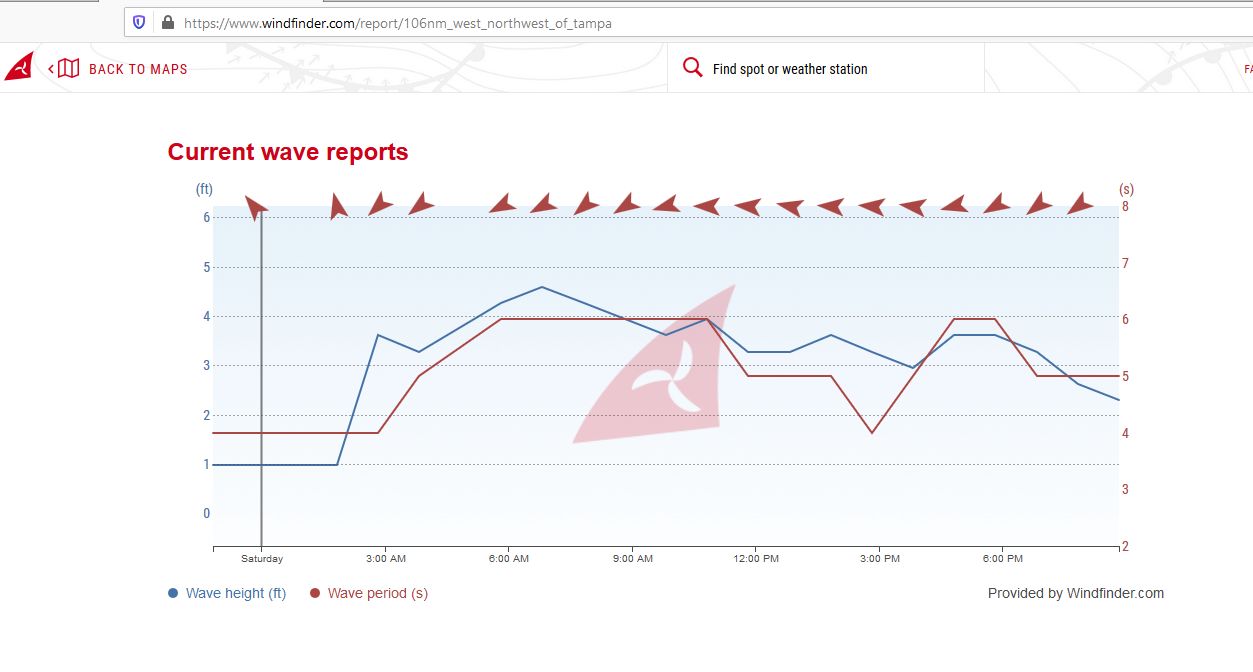Open the tracking protection shield icon
The height and width of the screenshot is (672, 1253).
[x=139, y=22]
